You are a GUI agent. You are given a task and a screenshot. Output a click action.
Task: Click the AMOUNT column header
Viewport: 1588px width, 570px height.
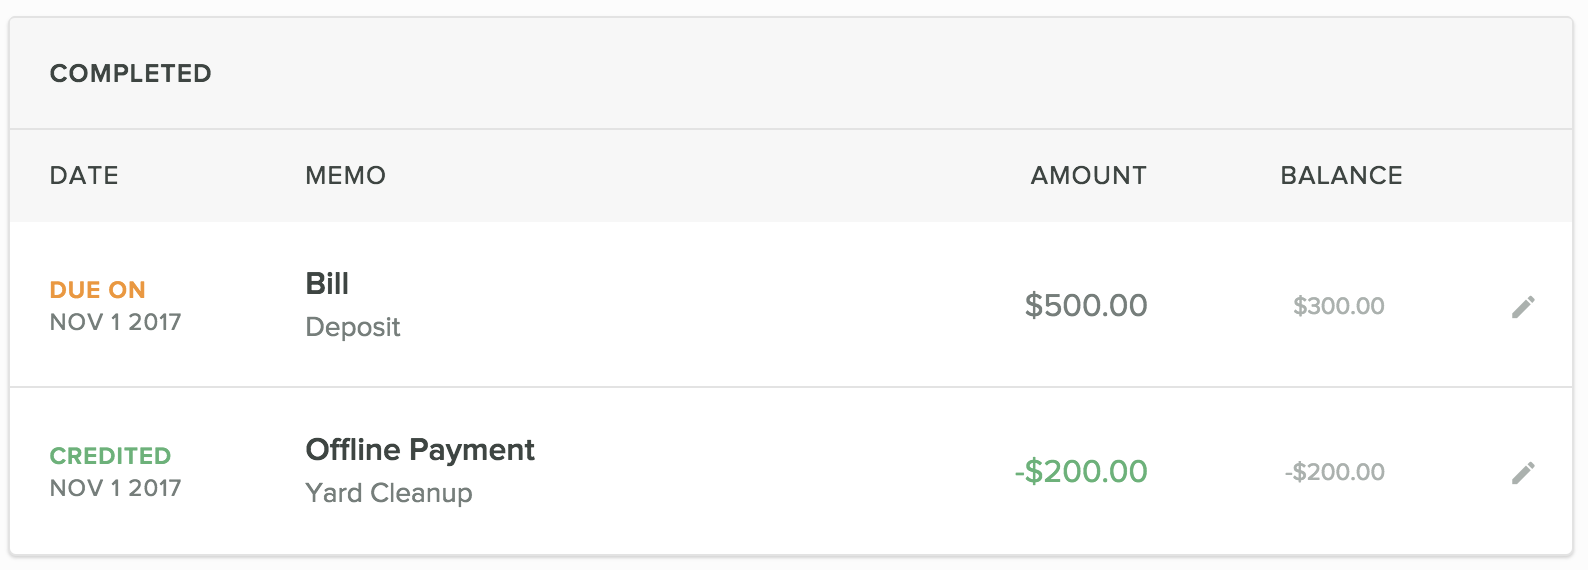1088,176
